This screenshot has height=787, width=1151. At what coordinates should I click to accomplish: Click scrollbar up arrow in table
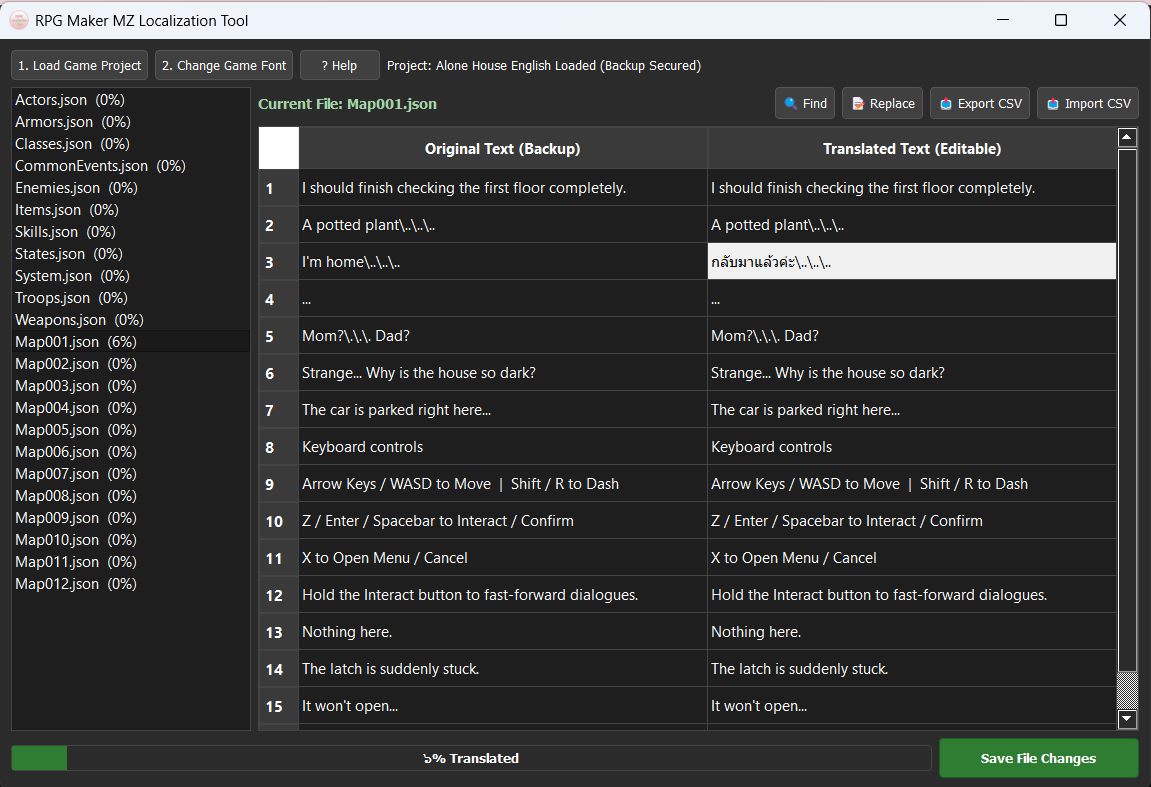1127,137
